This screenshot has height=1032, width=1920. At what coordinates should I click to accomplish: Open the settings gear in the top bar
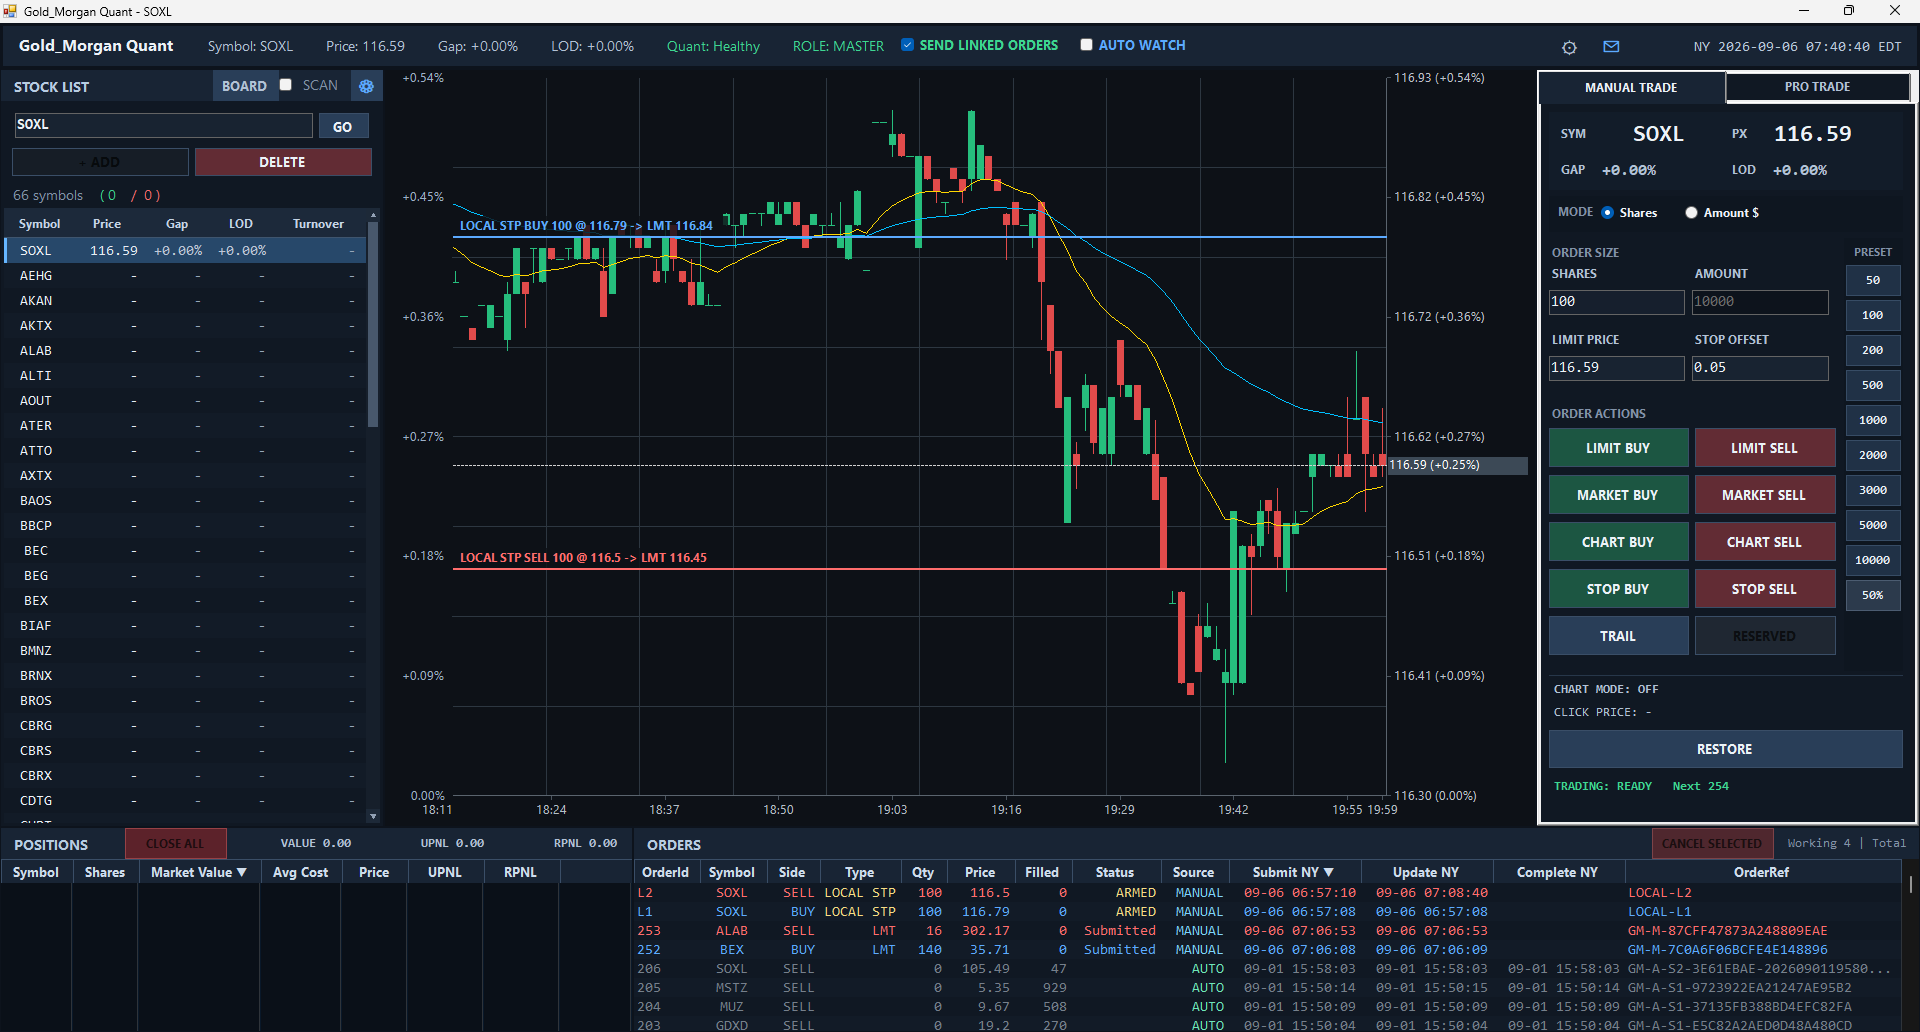pyautogui.click(x=1569, y=47)
